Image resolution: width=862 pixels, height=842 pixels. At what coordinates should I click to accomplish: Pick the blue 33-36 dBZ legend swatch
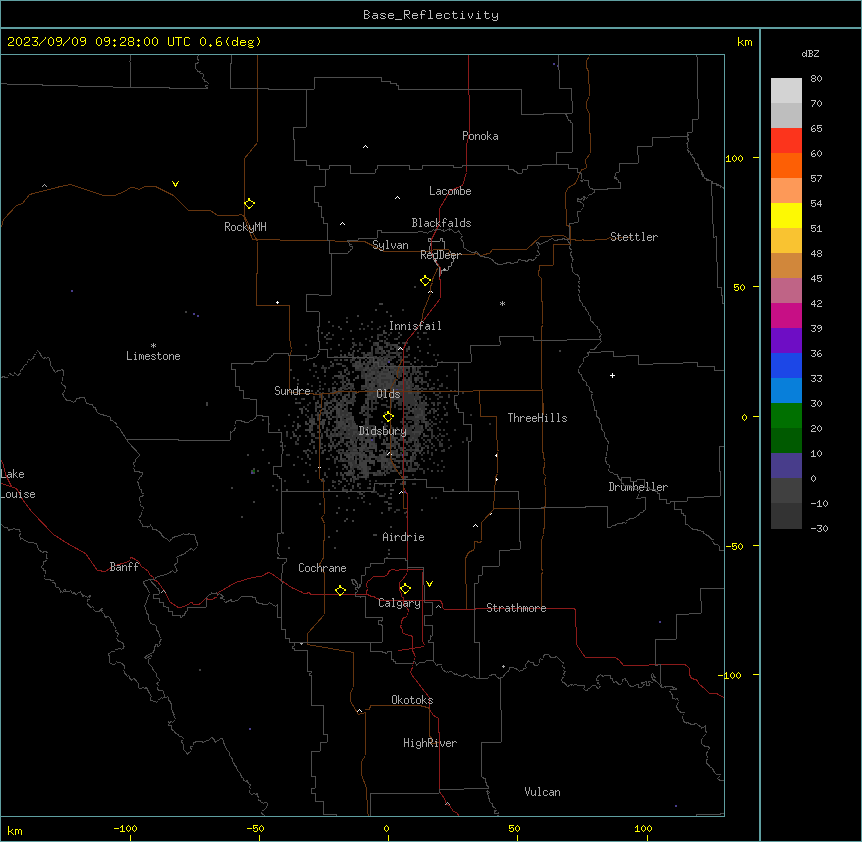(x=786, y=365)
